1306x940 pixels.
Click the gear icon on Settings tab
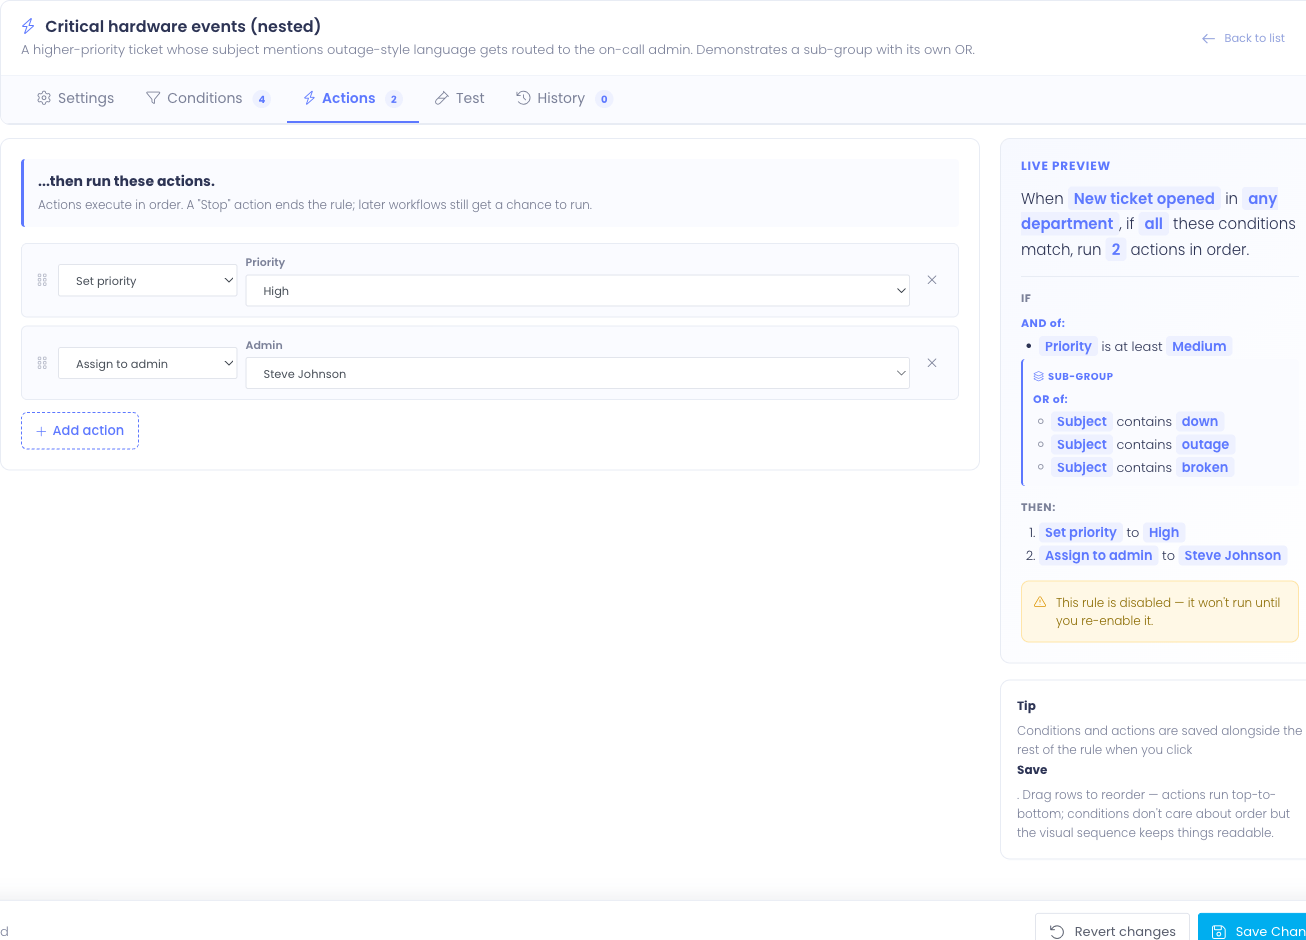click(x=44, y=98)
